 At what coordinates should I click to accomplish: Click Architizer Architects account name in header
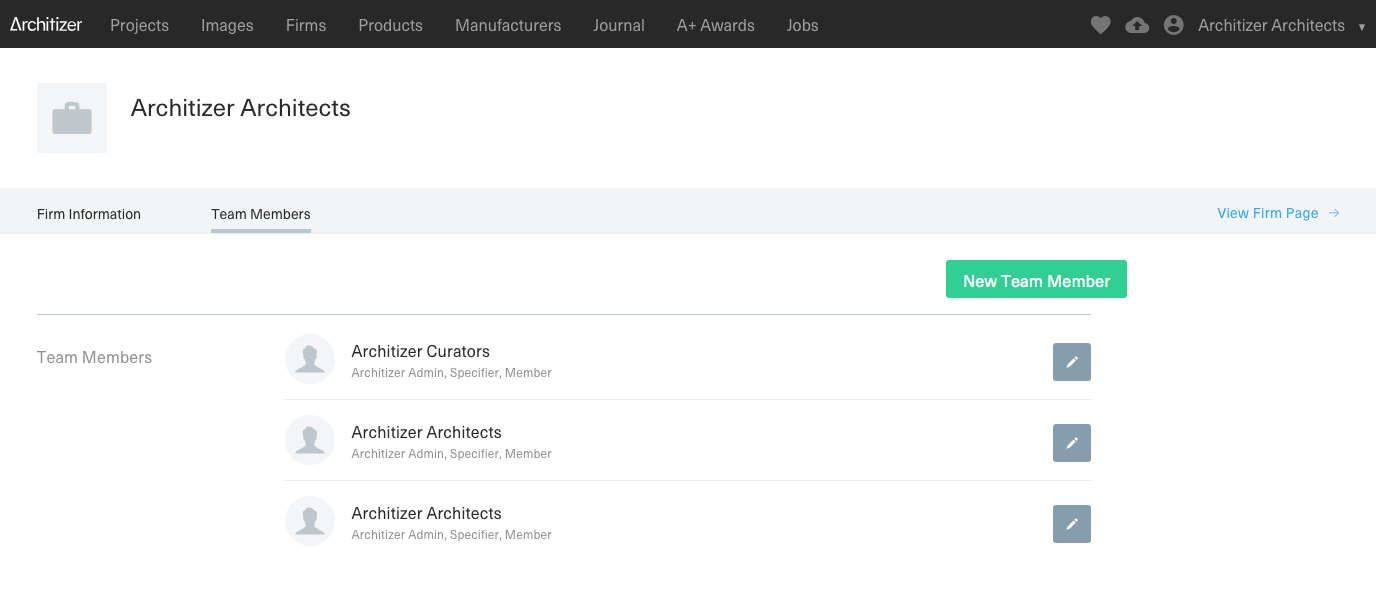tap(1271, 25)
